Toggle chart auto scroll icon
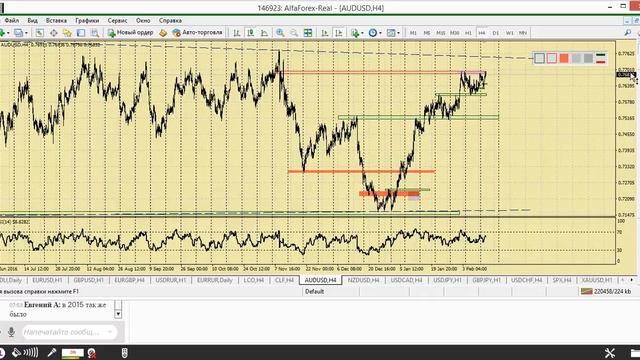The image size is (640, 360). 325,33
